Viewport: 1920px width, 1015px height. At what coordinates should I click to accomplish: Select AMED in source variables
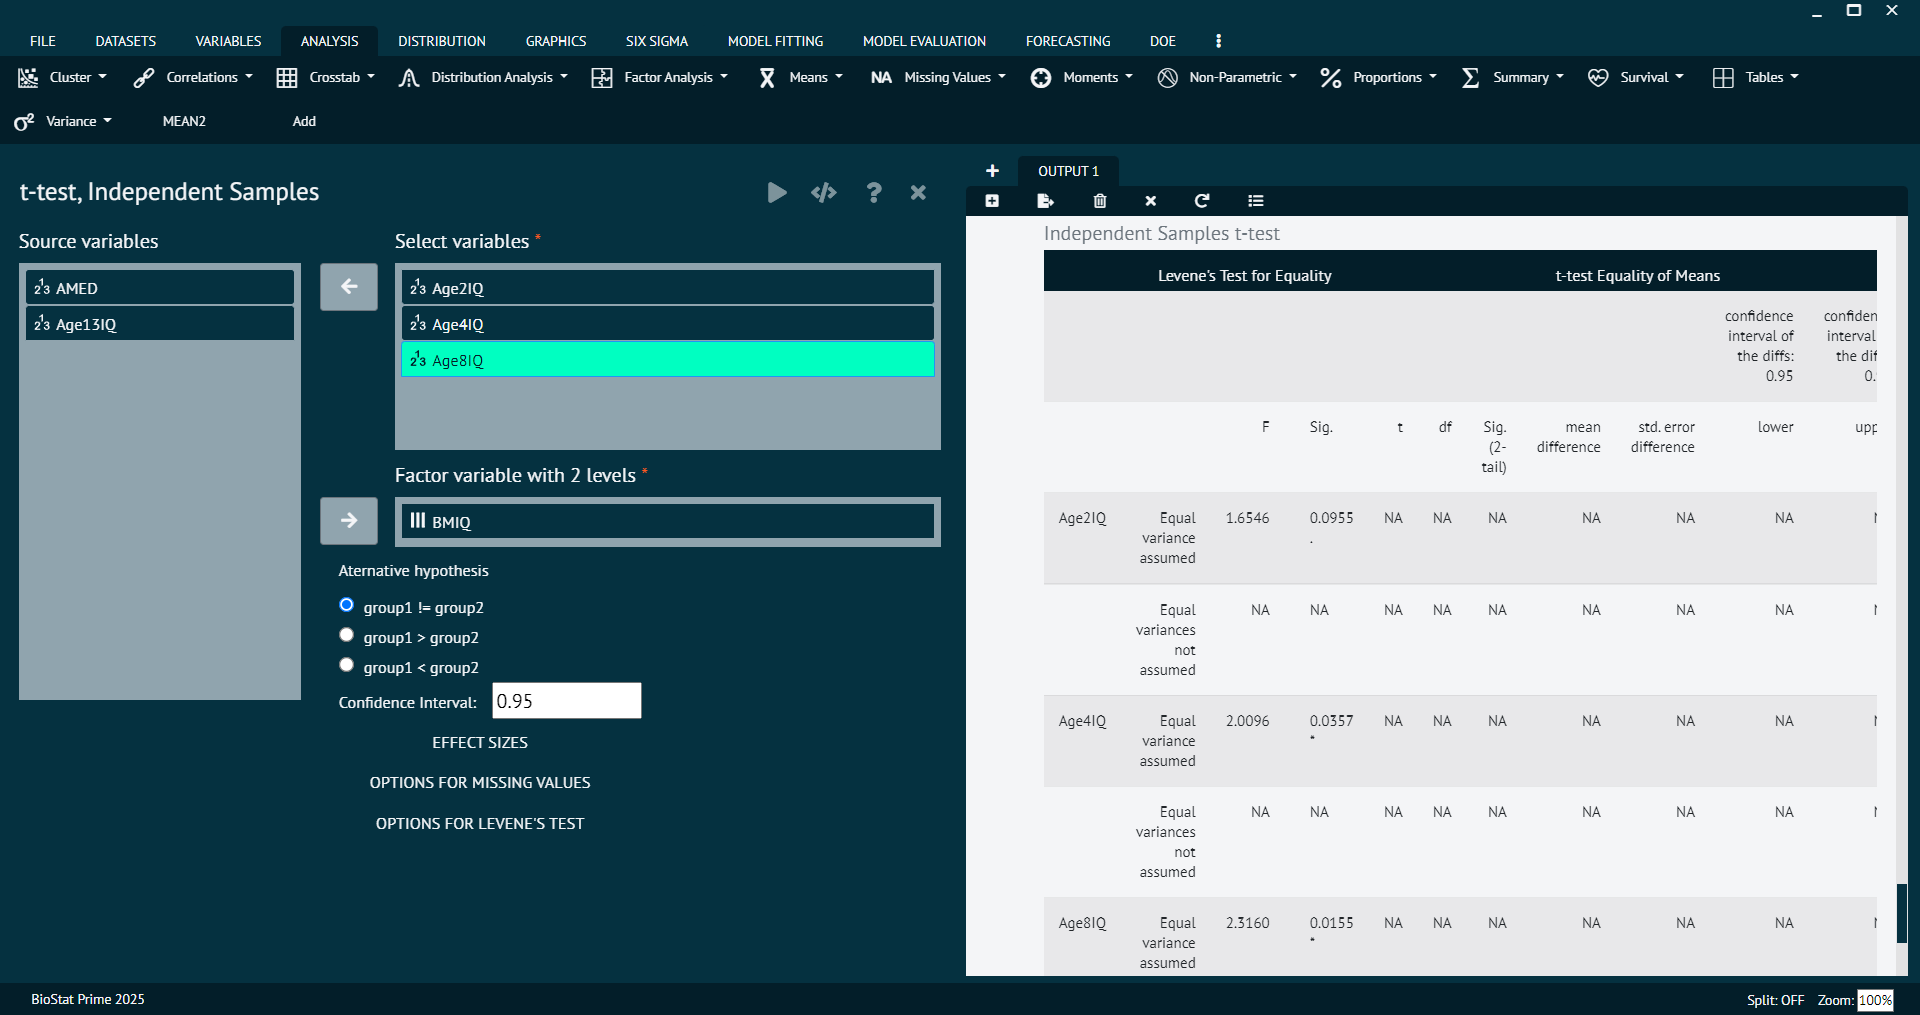(x=160, y=288)
